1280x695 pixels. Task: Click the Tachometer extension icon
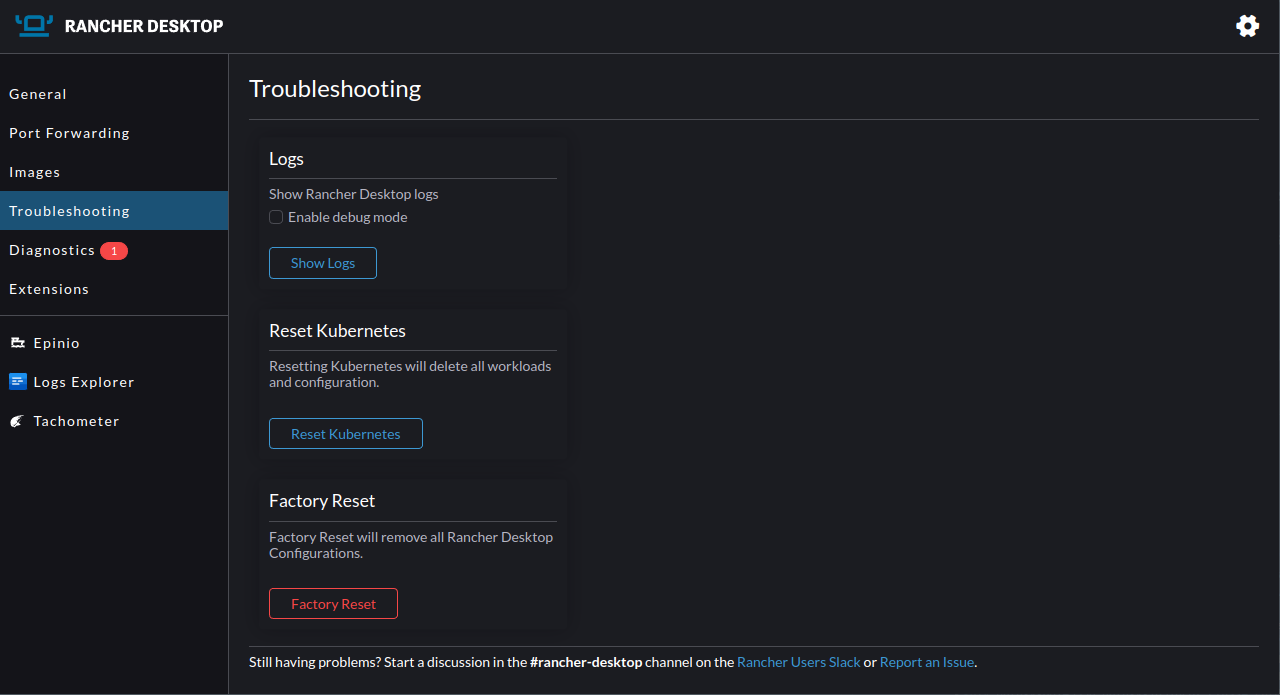pos(15,420)
